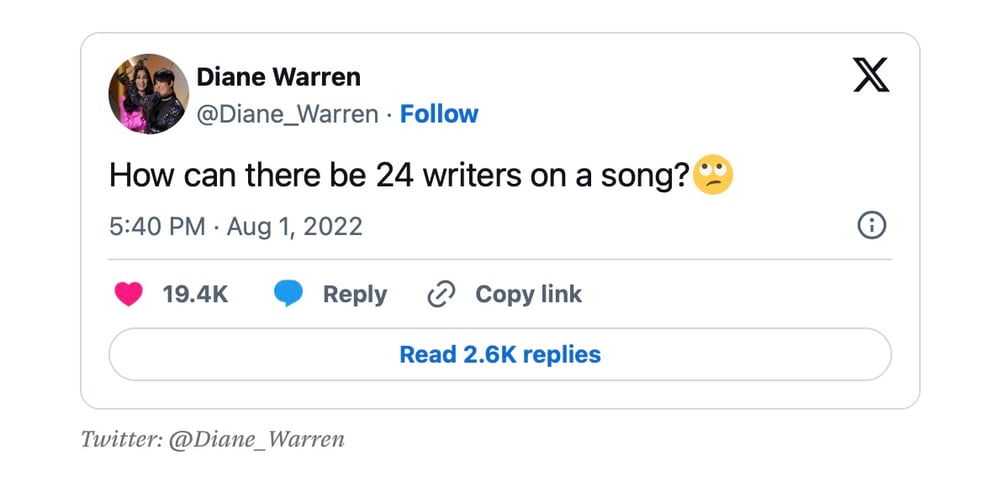Click the Aug 1, 2022 date text
The height and width of the screenshot is (497, 1004).
[295, 226]
